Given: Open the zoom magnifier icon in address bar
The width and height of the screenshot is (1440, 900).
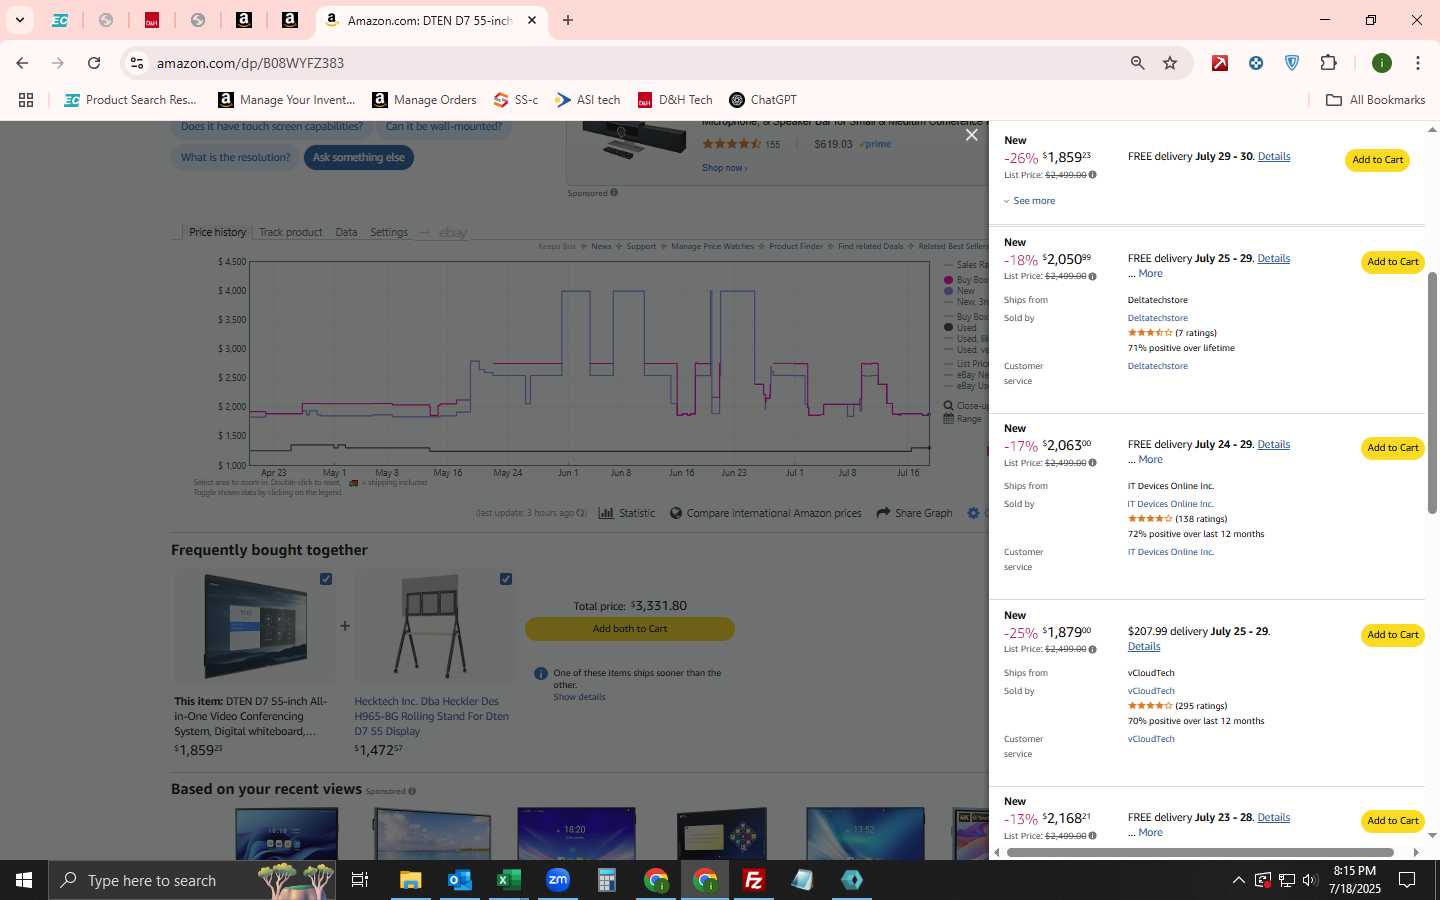Looking at the screenshot, I should 1137,63.
